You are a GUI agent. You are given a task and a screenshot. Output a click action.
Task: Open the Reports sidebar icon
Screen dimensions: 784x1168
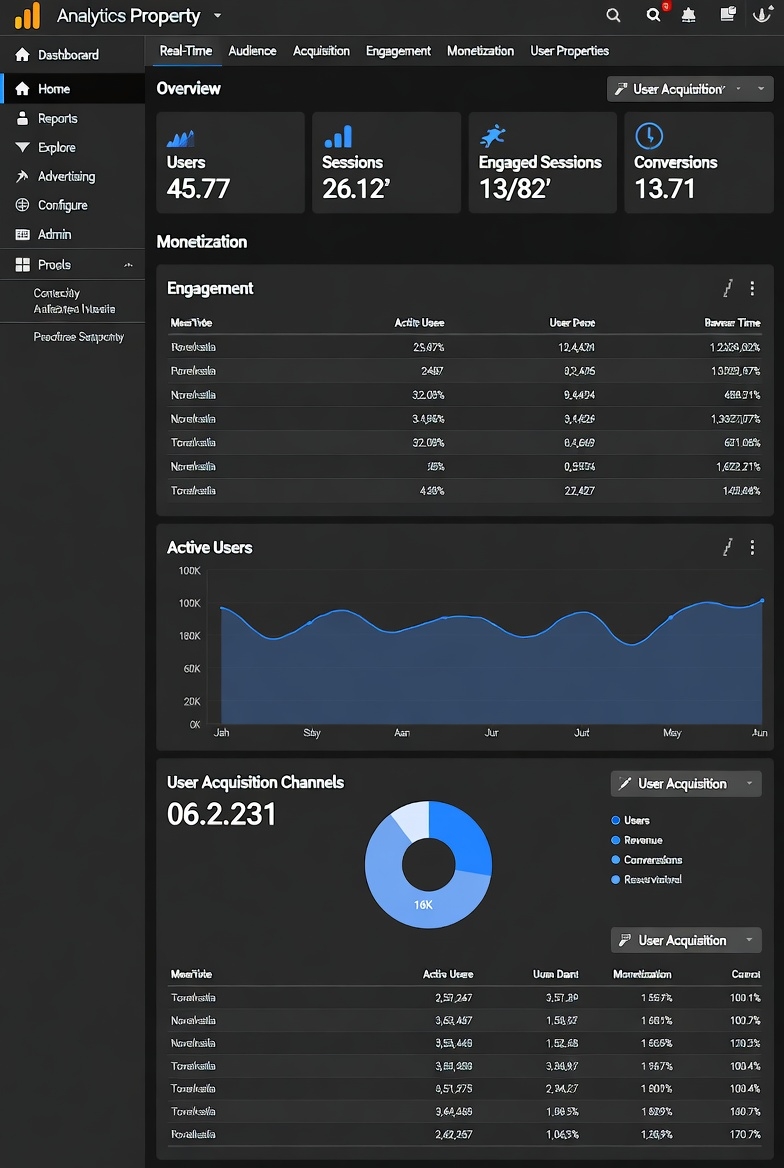pos(22,118)
